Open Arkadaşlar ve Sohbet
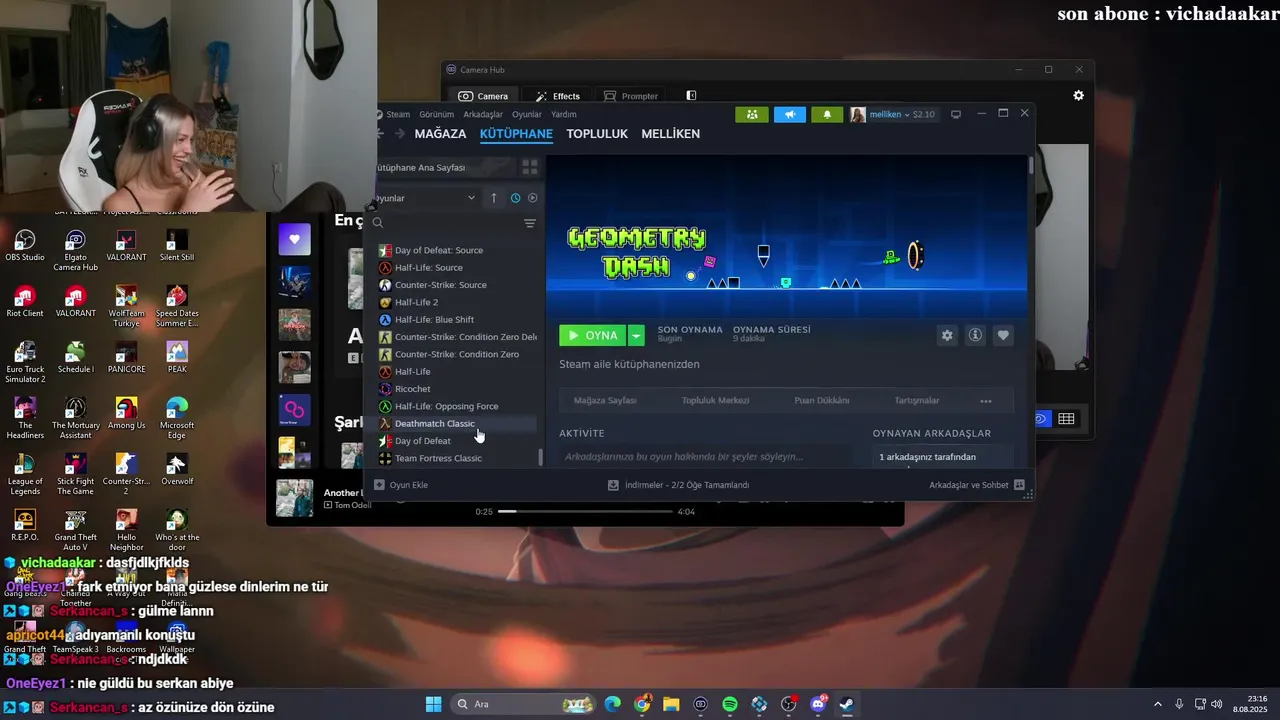The width and height of the screenshot is (1280, 720). click(x=977, y=485)
